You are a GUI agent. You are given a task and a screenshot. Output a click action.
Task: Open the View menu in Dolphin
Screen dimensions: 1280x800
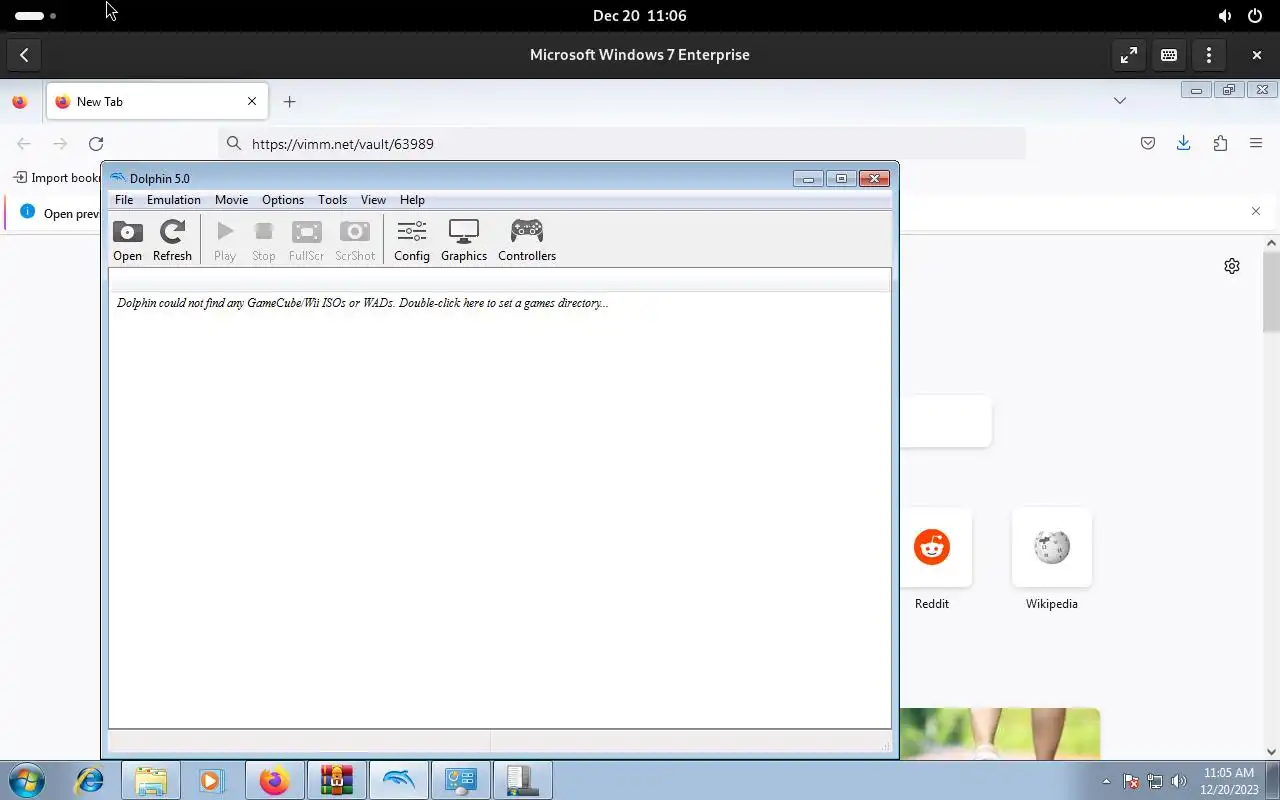(373, 200)
